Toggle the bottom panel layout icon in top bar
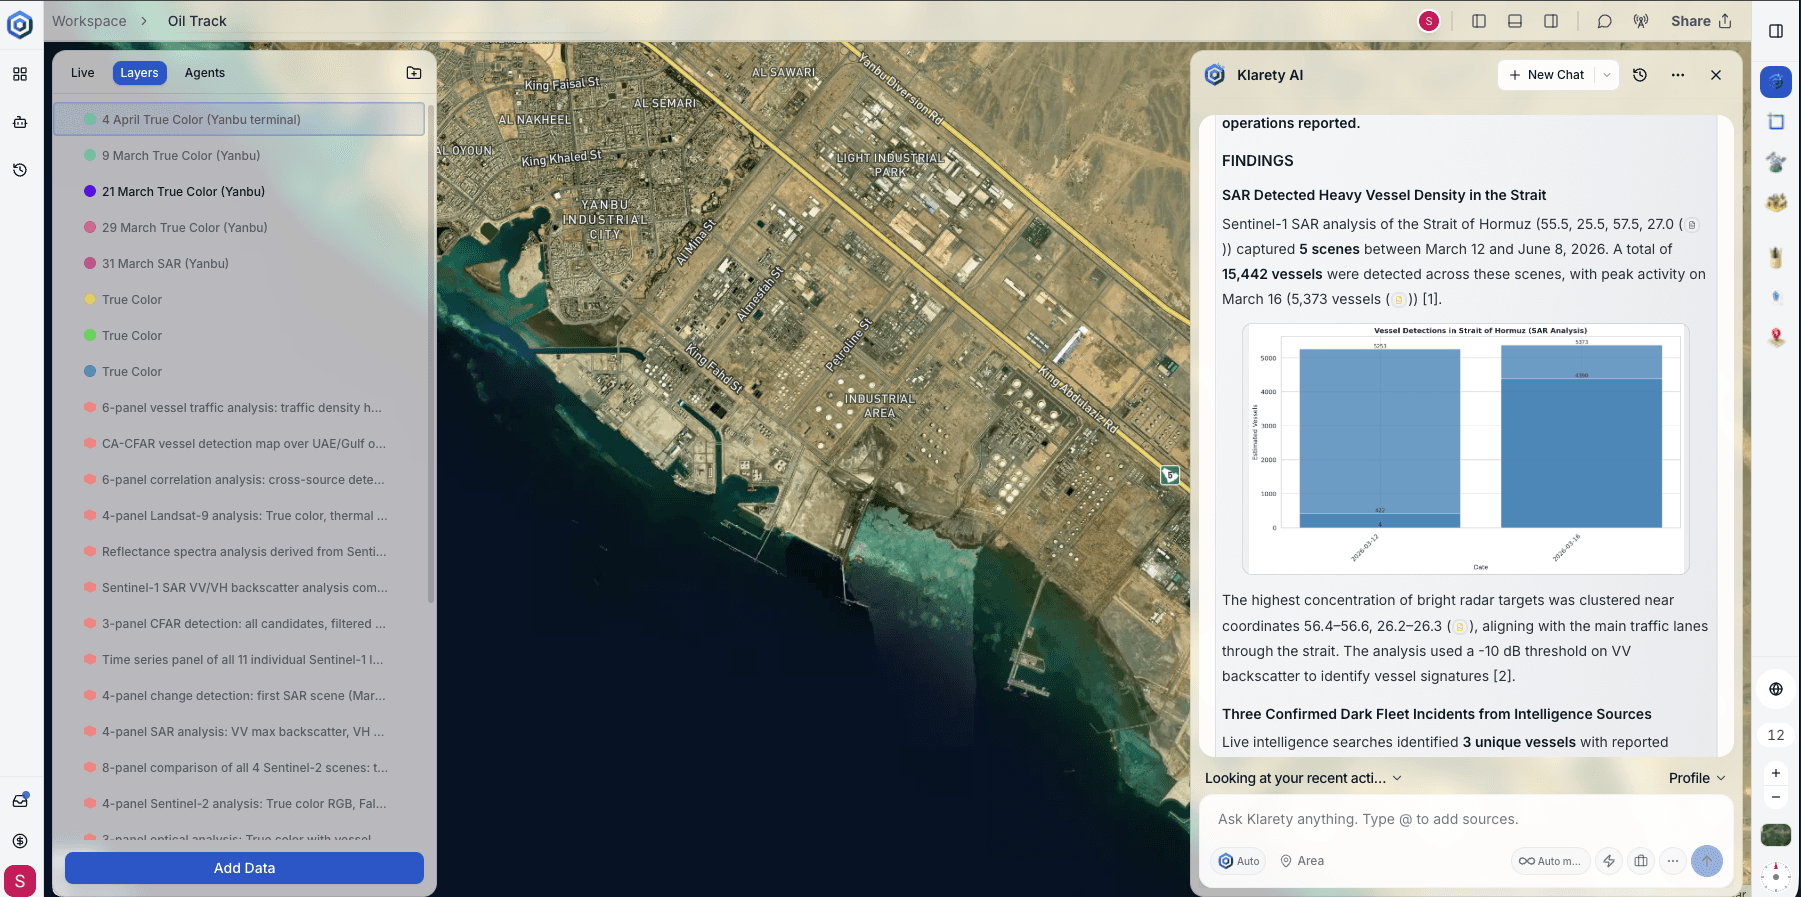The image size is (1801, 897). tap(1515, 21)
